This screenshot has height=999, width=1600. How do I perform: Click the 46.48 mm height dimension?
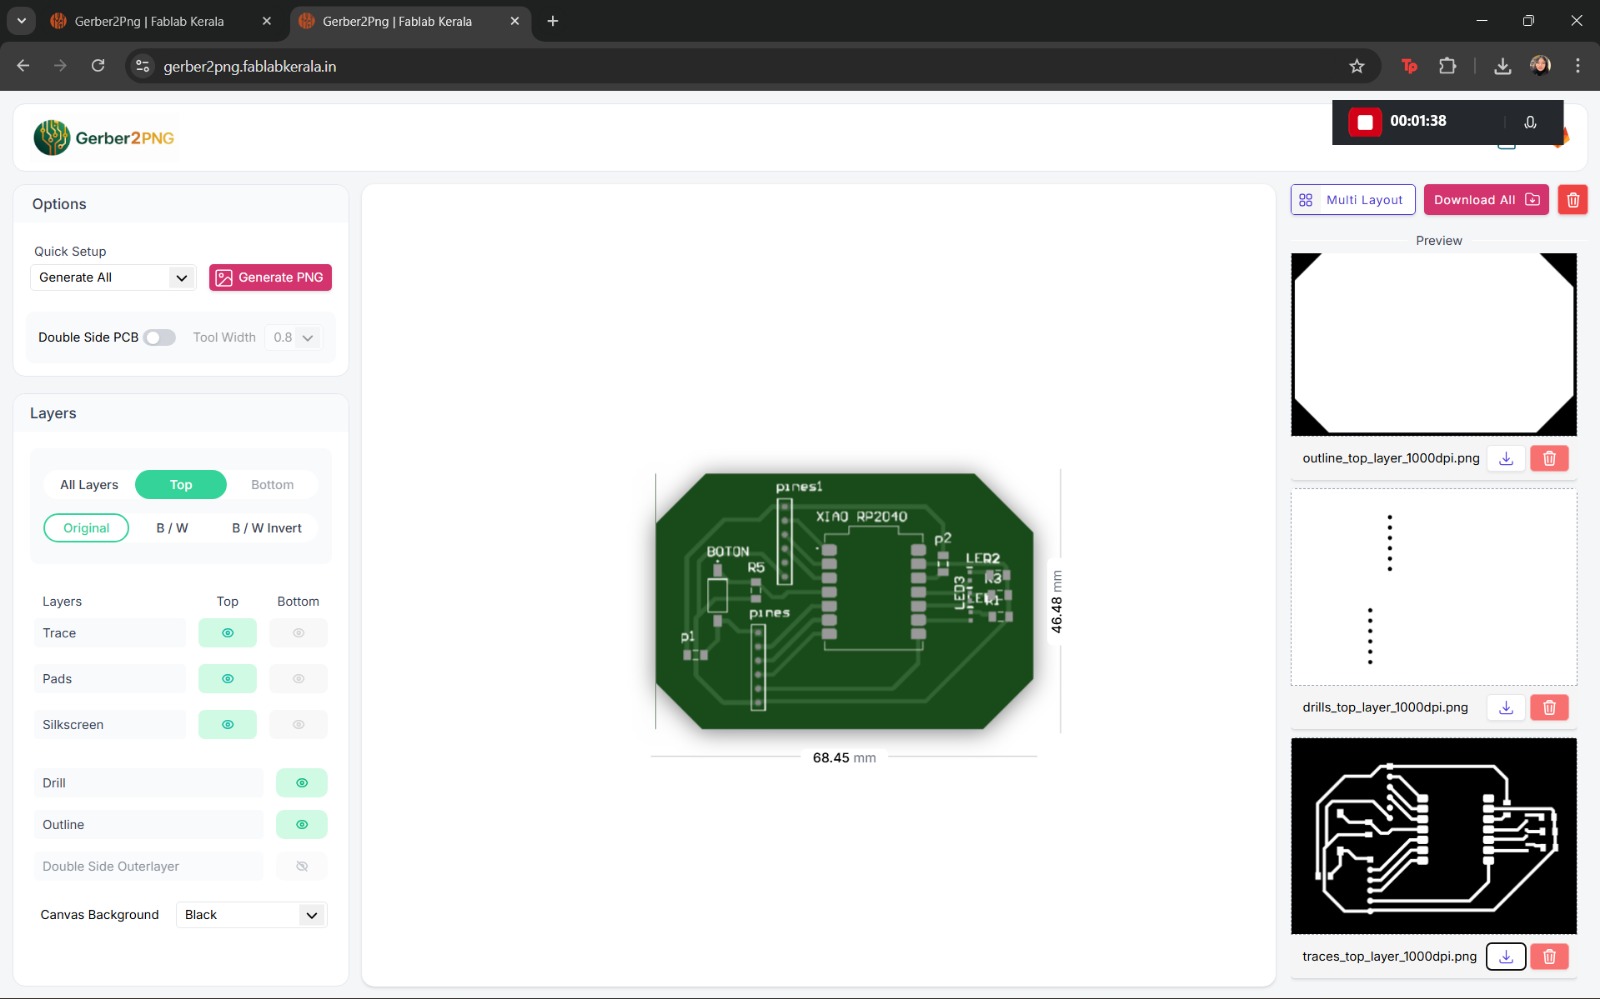[x=1057, y=601]
